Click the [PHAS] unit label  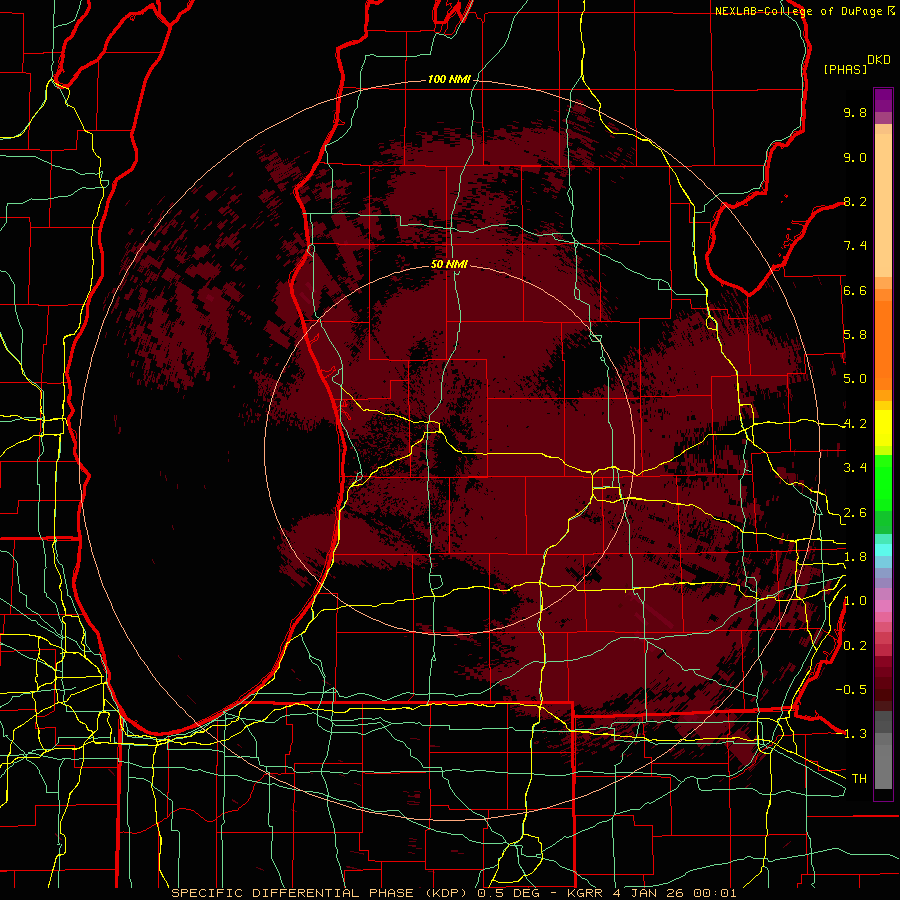point(845,69)
